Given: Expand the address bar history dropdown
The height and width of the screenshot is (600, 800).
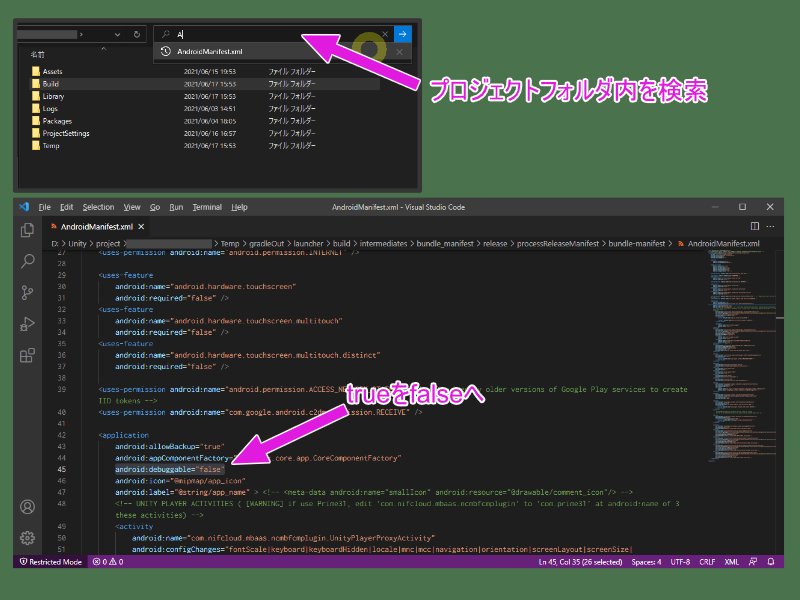Looking at the screenshot, I should click(117, 34).
